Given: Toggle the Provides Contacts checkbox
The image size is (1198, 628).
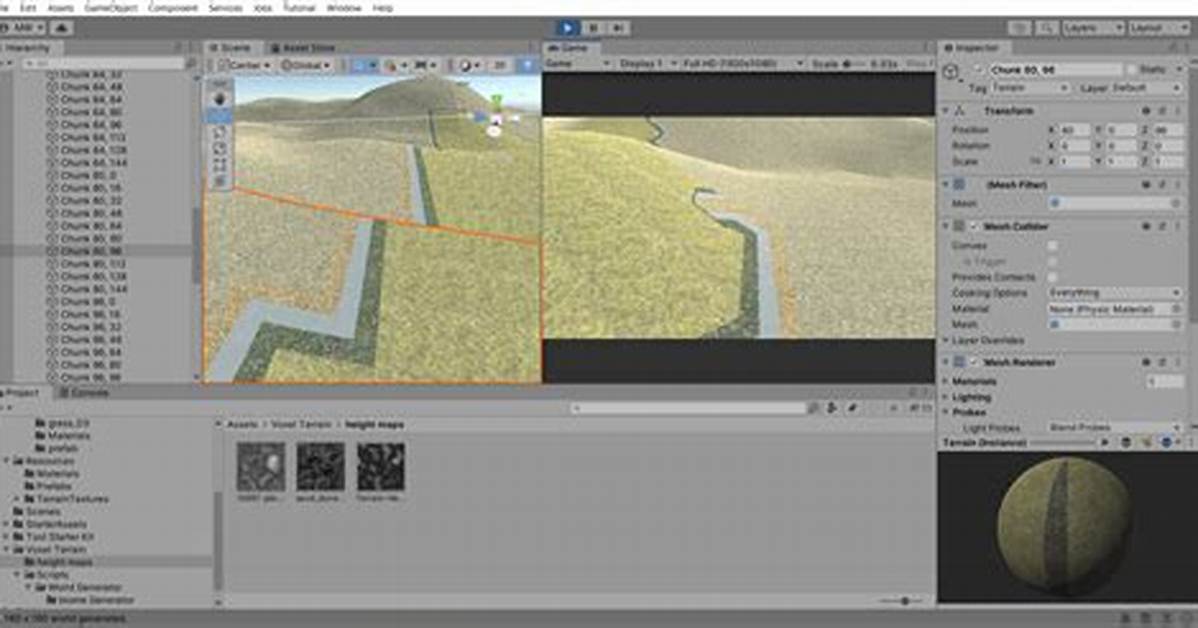Looking at the screenshot, I should click(x=1053, y=277).
